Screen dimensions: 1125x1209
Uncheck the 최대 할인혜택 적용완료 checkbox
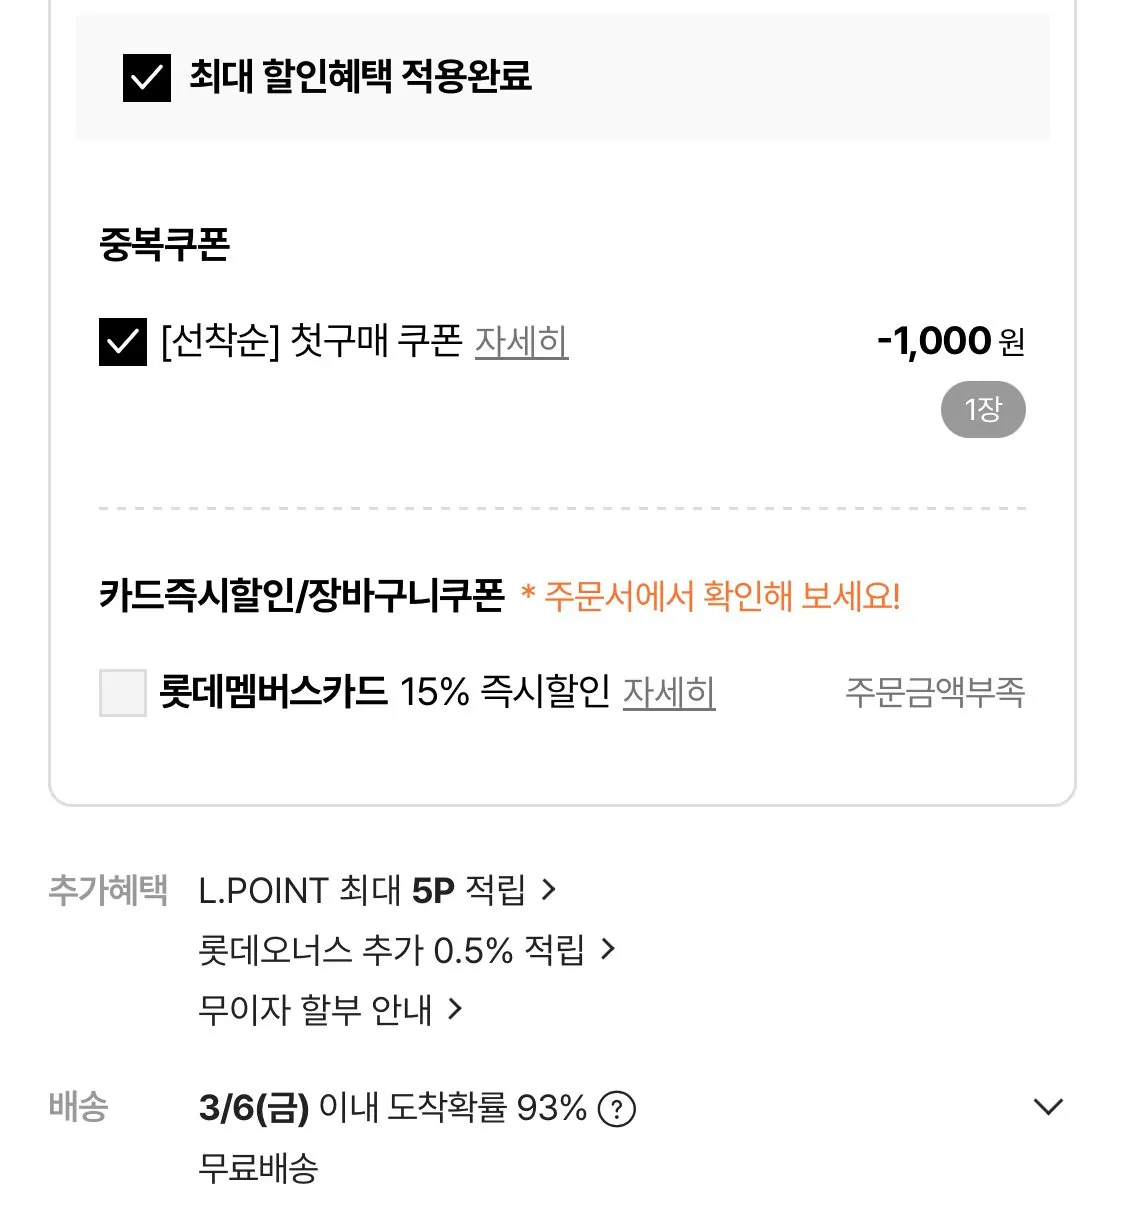146,77
